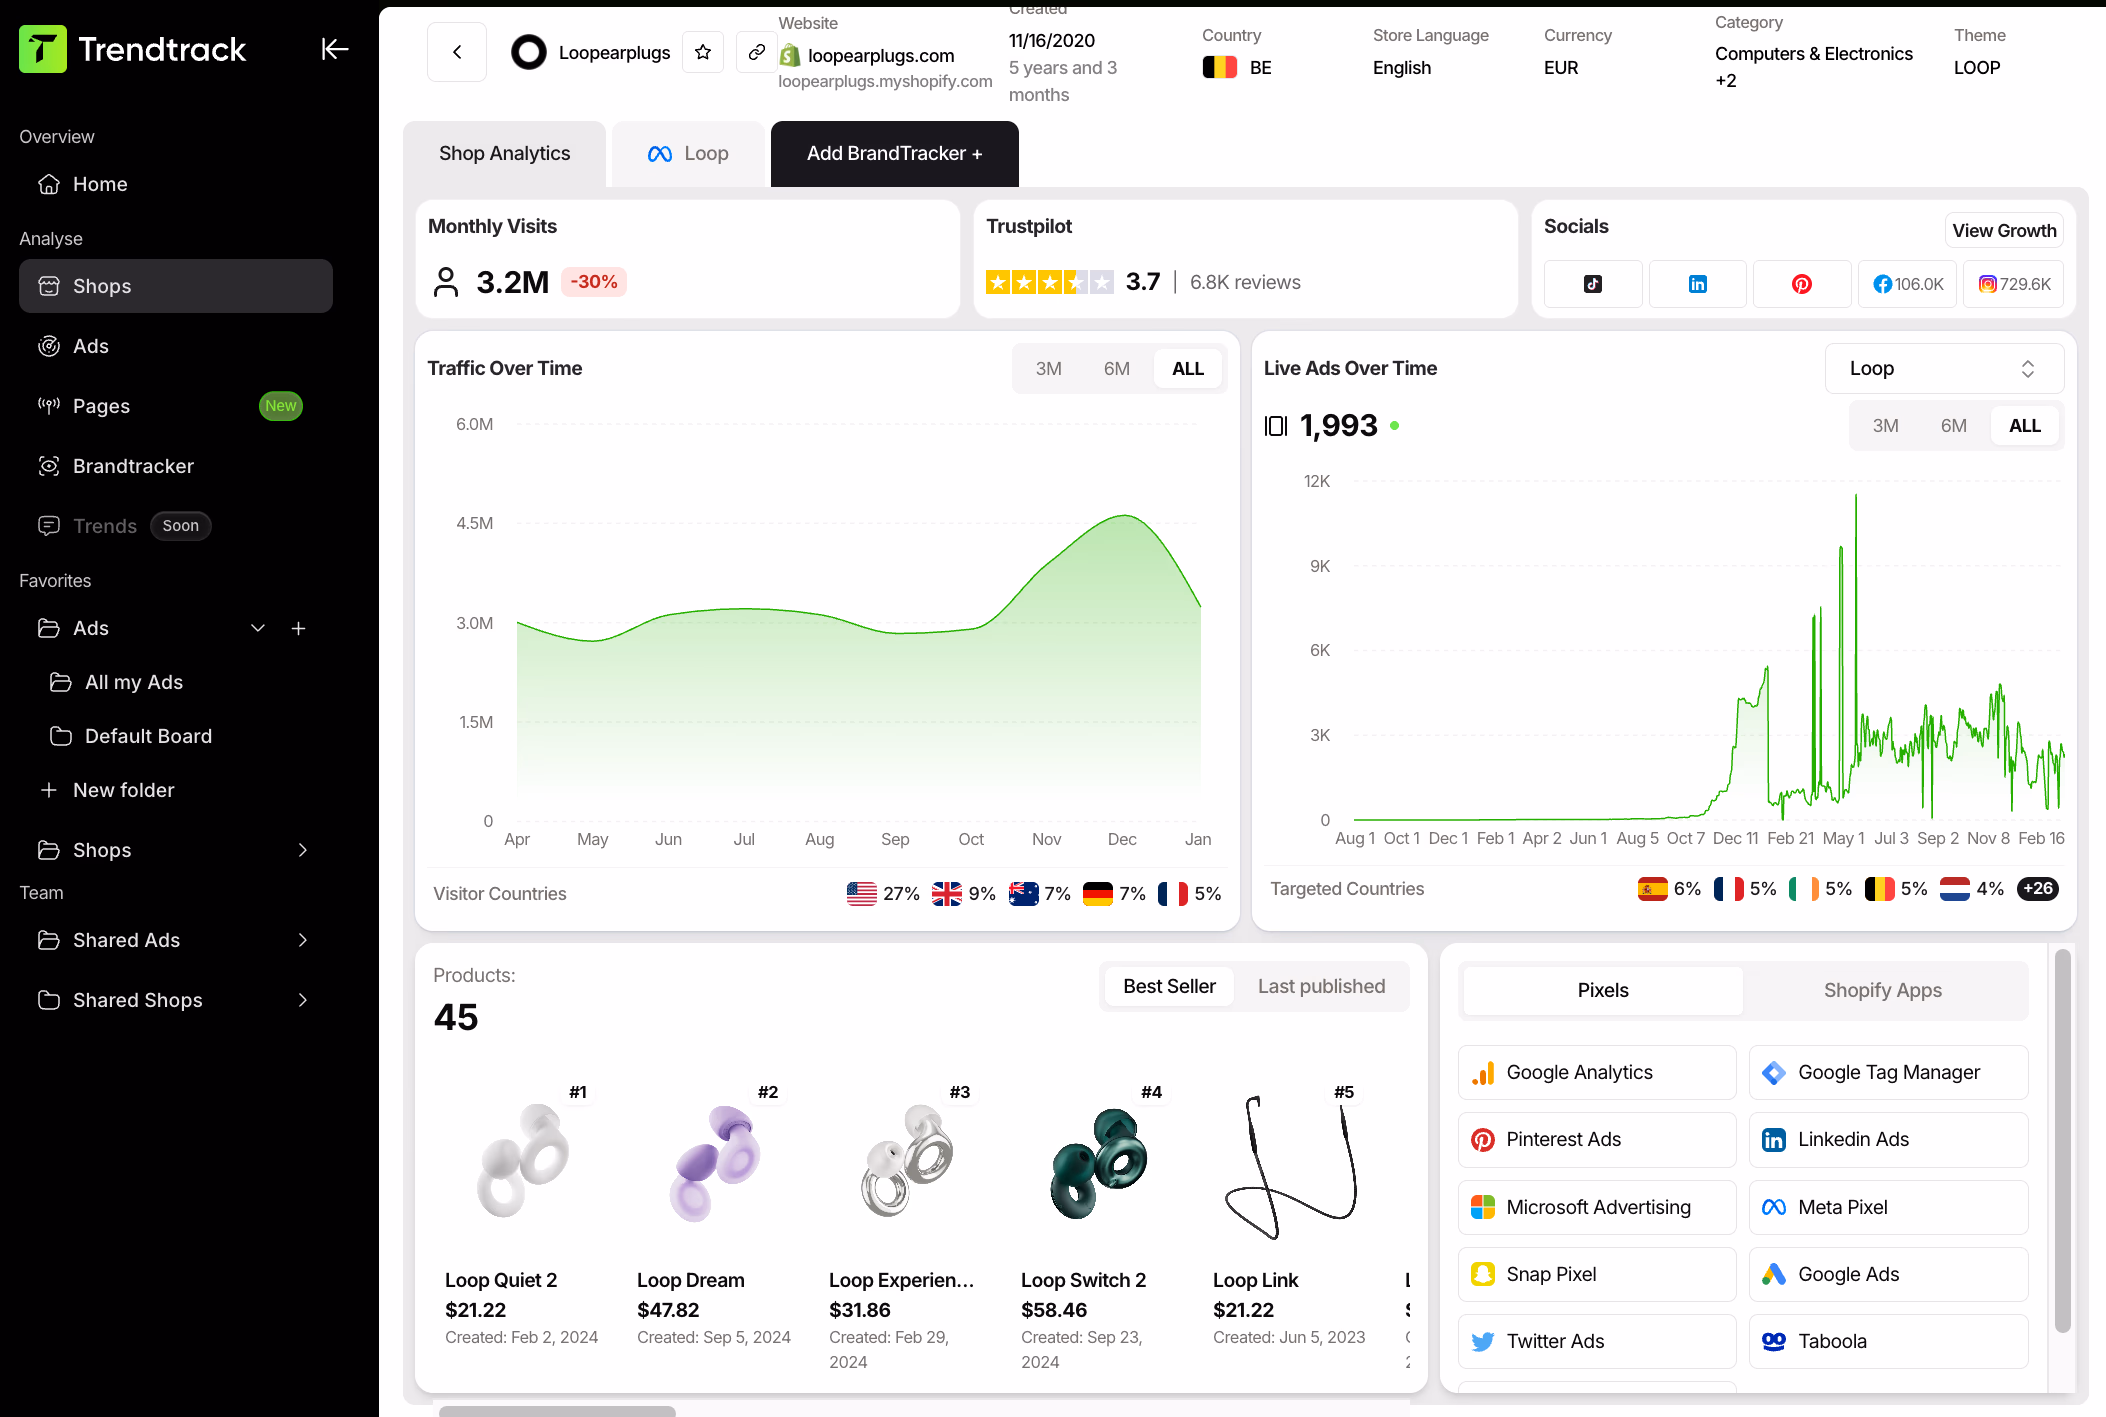
Task: Click Add BrandTracker button
Action: click(x=894, y=153)
